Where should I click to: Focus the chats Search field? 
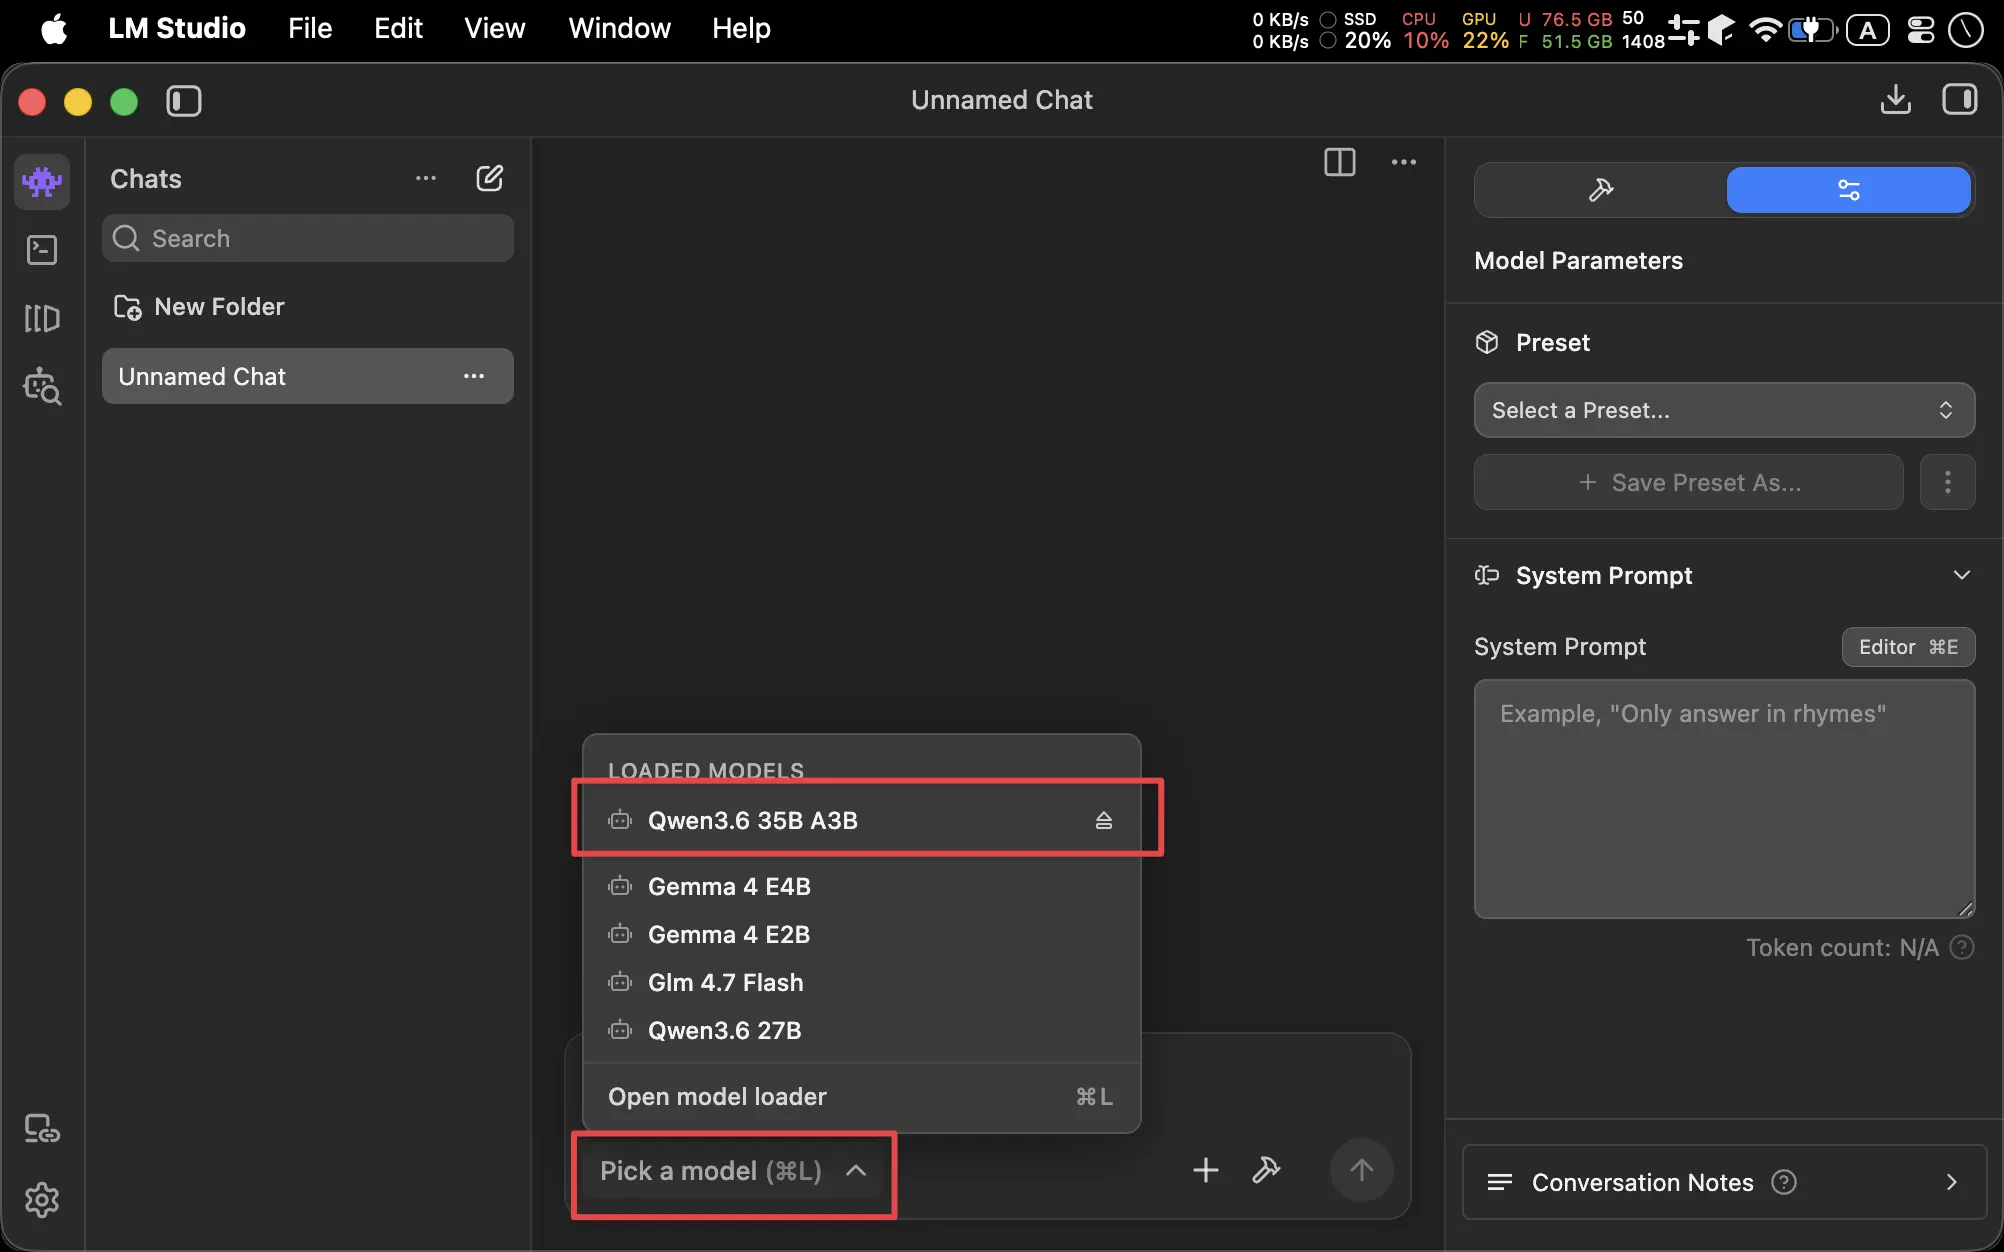(x=308, y=238)
